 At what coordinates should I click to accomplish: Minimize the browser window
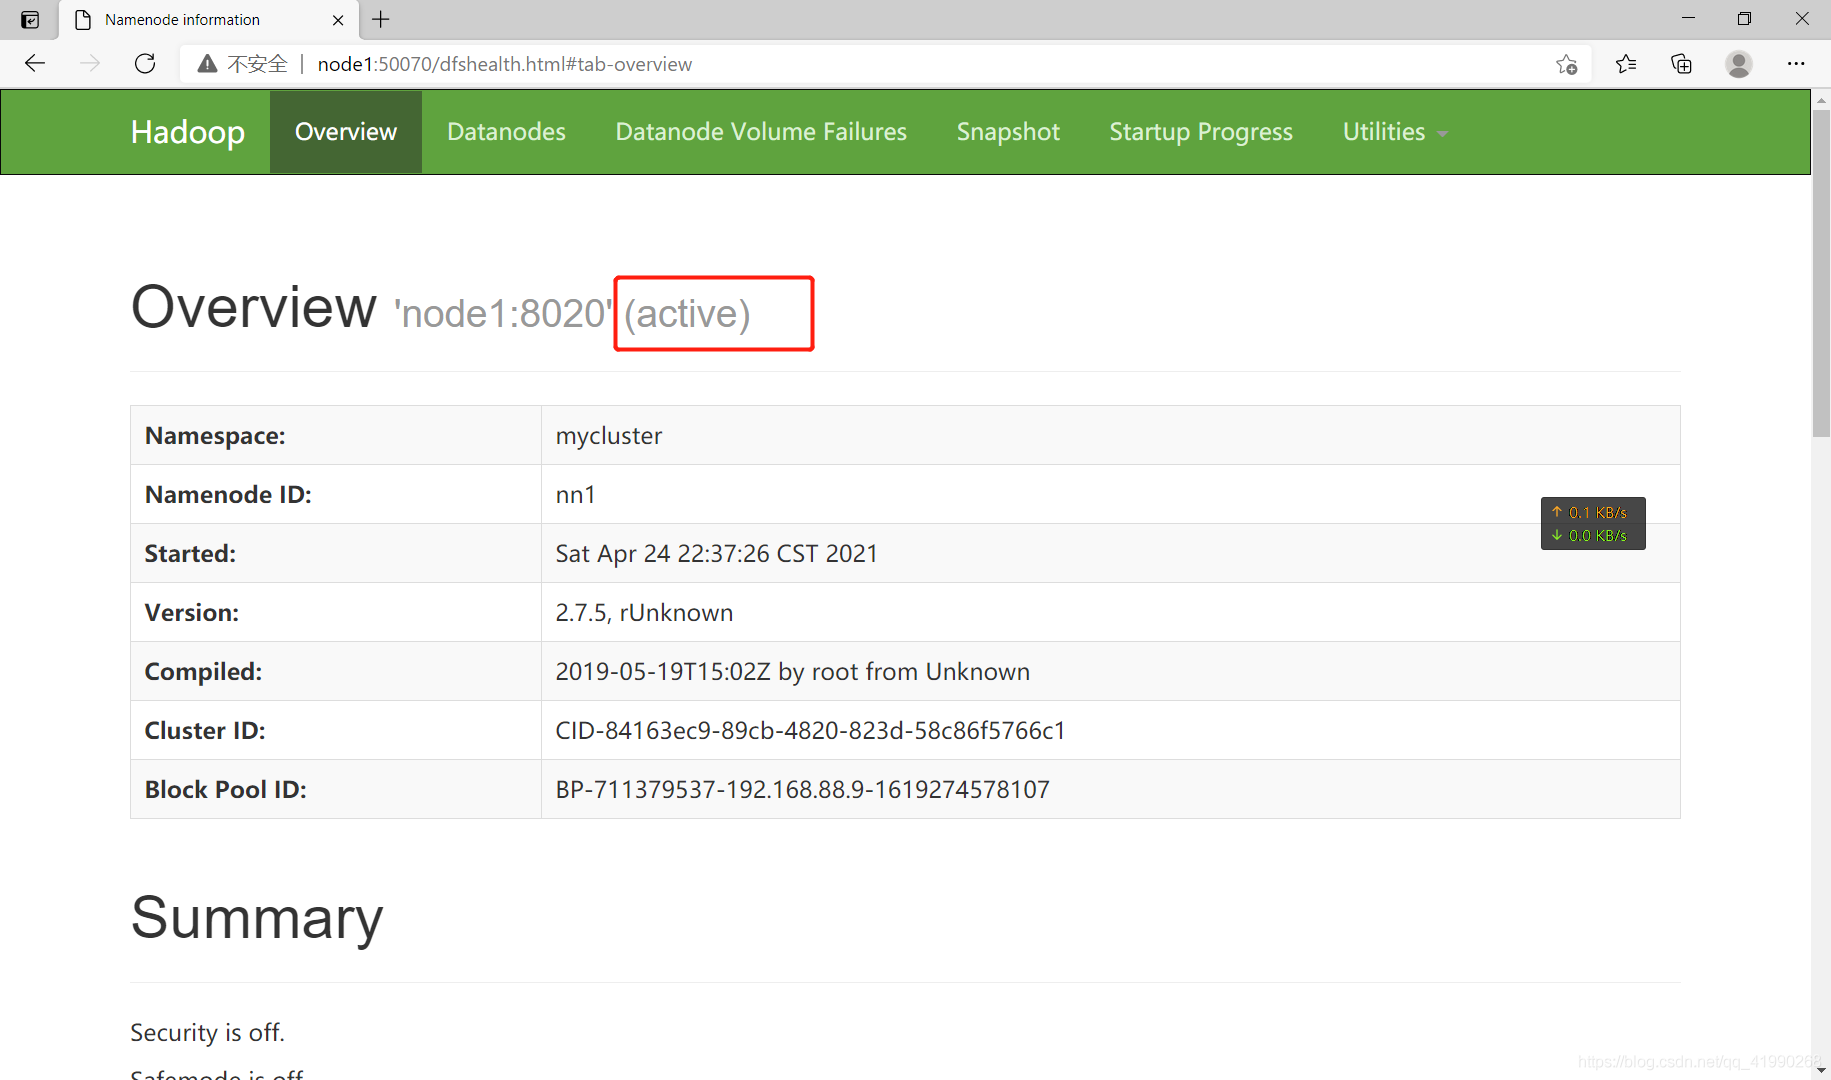[1688, 19]
